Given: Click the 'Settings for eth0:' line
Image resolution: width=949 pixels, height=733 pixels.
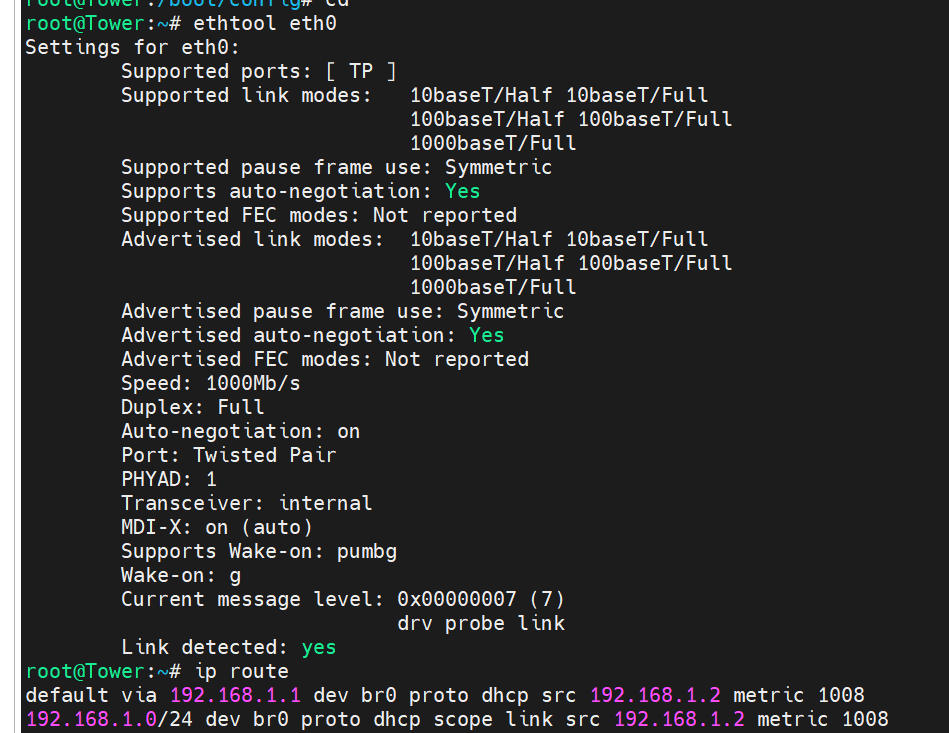Looking at the screenshot, I should click(x=133, y=47).
